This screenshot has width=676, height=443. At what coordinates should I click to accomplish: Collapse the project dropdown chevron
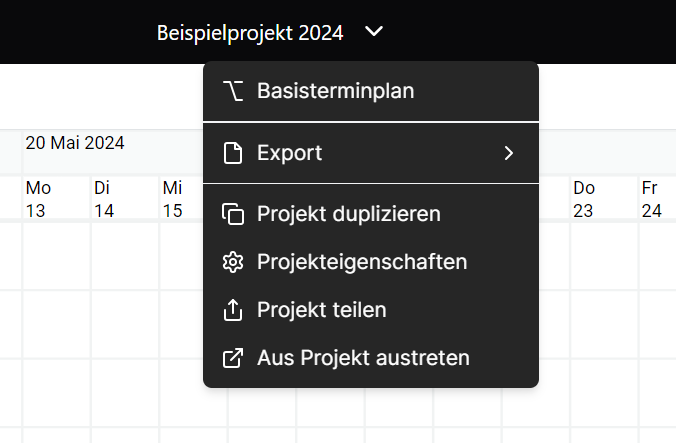point(374,31)
